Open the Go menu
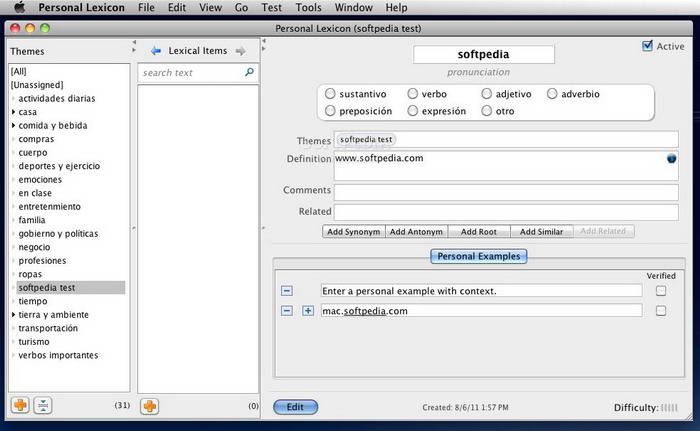Viewport: 700px width, 431px height. (241, 8)
